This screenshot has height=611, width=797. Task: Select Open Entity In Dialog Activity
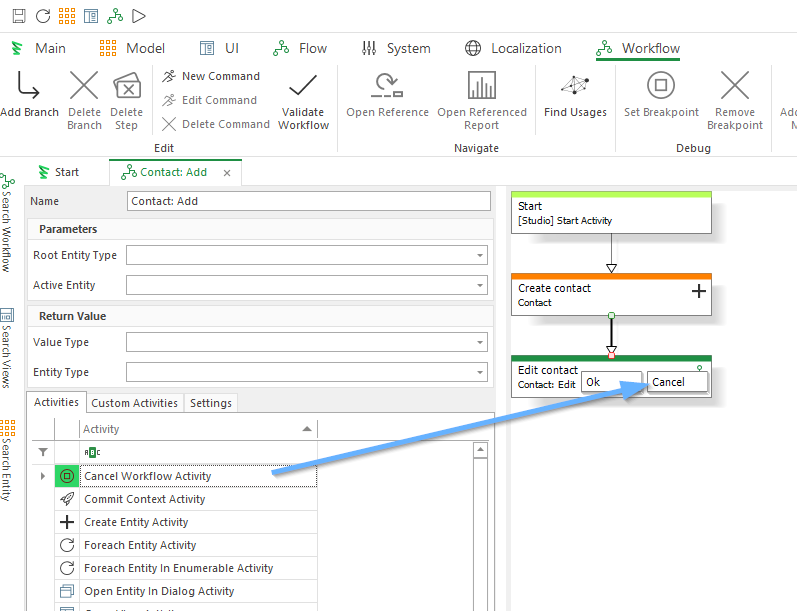[x=198, y=591]
